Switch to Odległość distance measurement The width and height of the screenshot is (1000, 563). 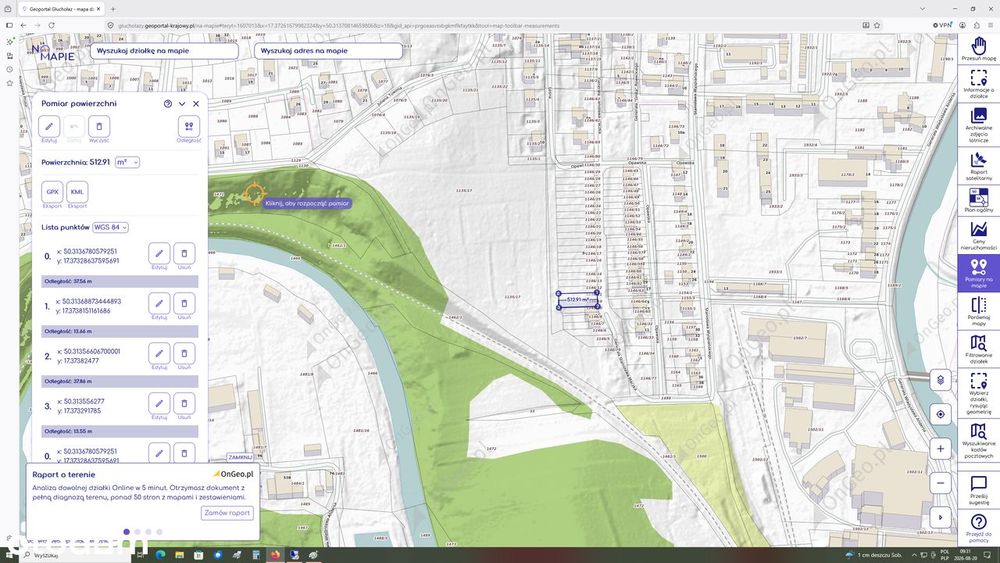coord(189,126)
